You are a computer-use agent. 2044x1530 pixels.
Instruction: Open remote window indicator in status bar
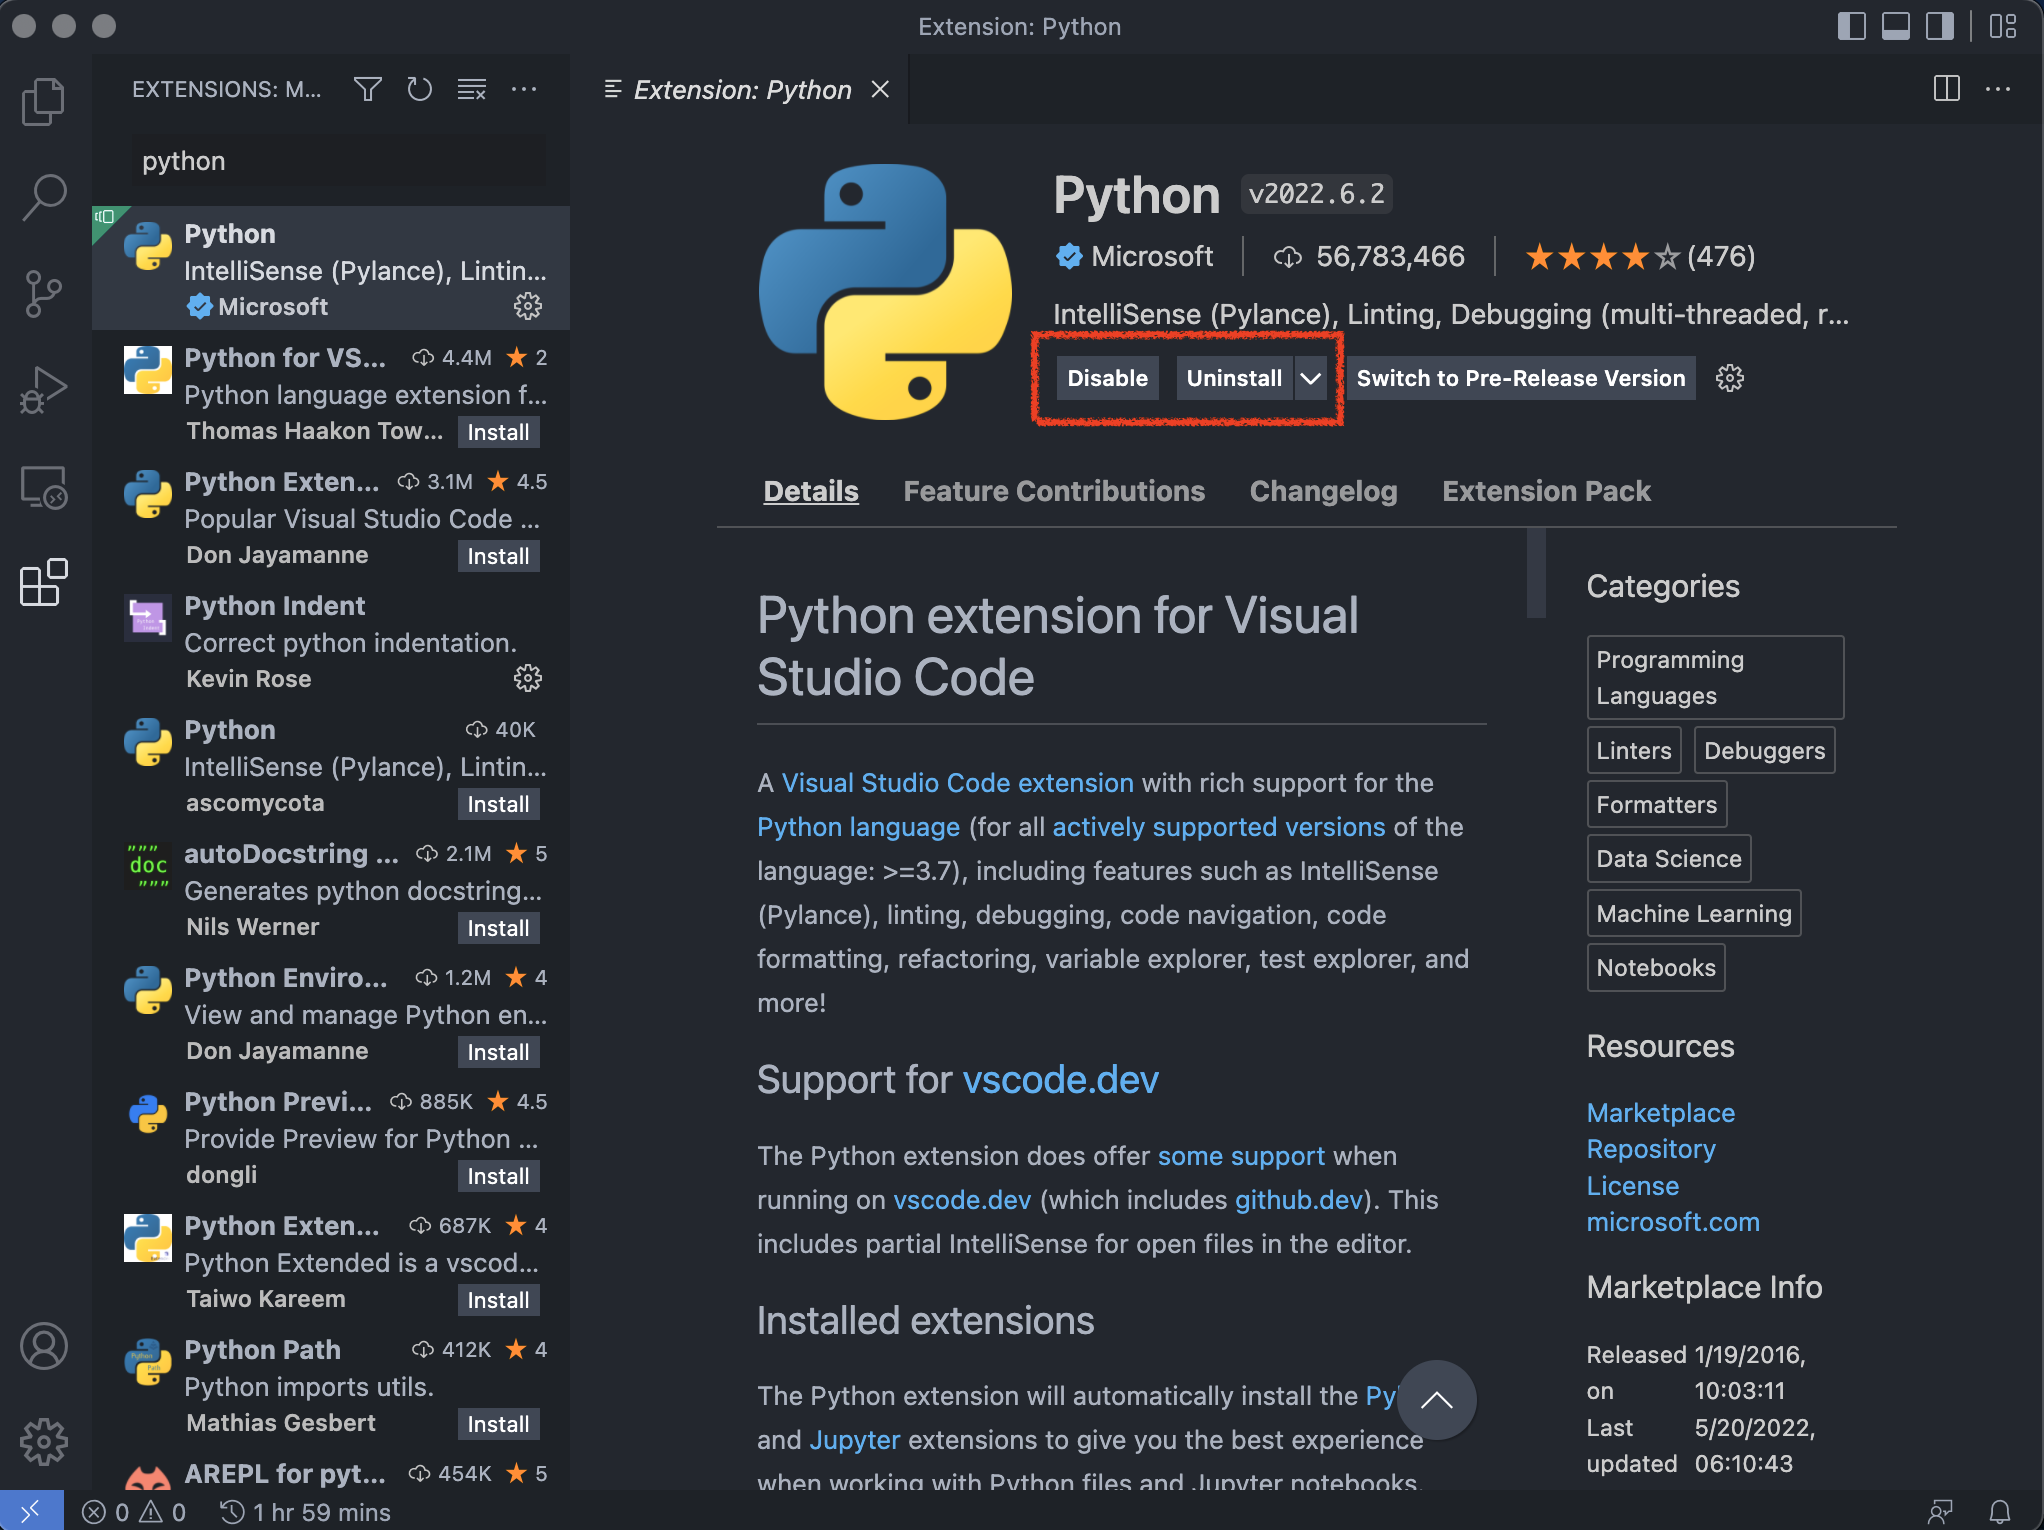[x=31, y=1511]
